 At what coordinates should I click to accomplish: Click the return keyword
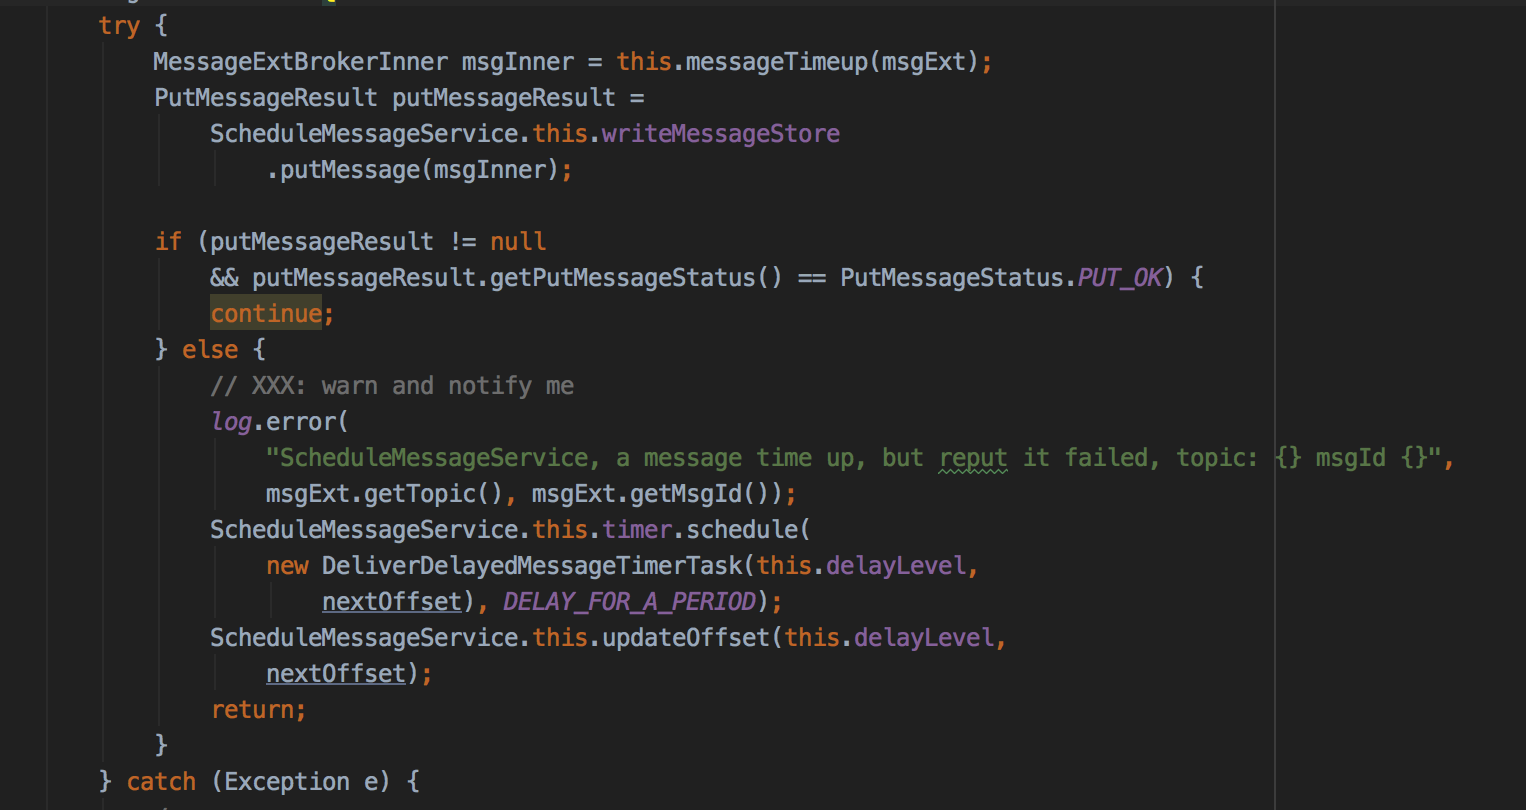252,710
